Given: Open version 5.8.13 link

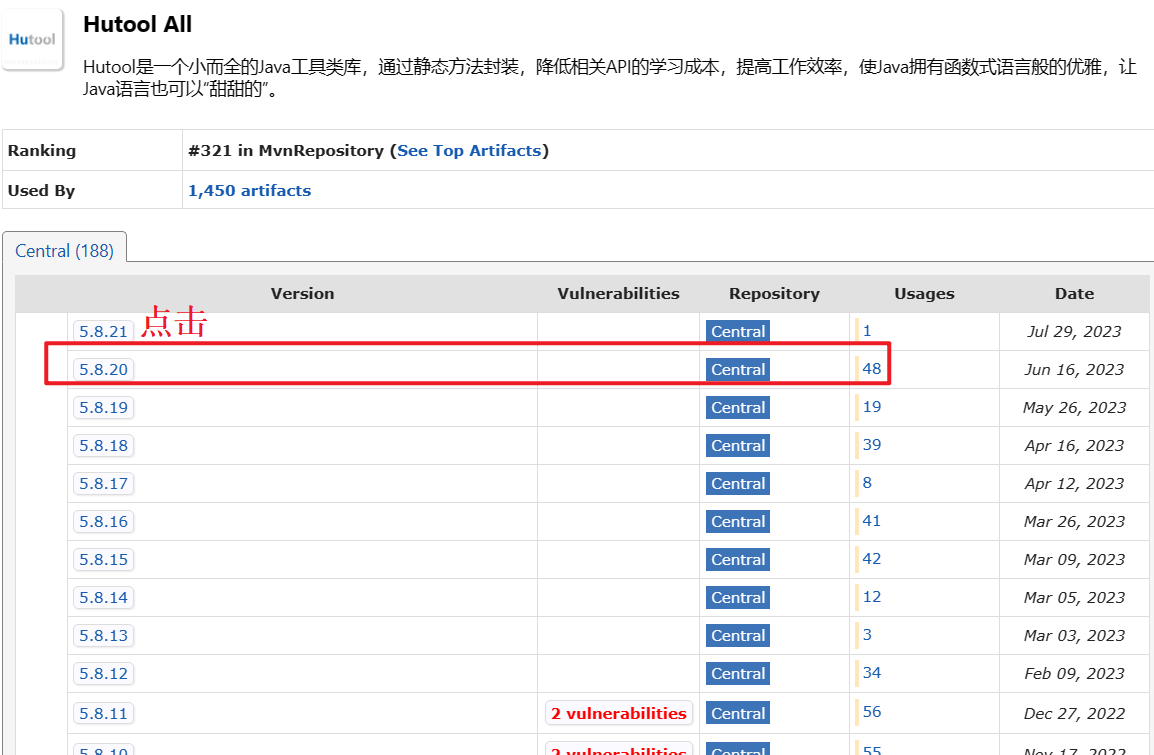Looking at the screenshot, I should click(104, 636).
